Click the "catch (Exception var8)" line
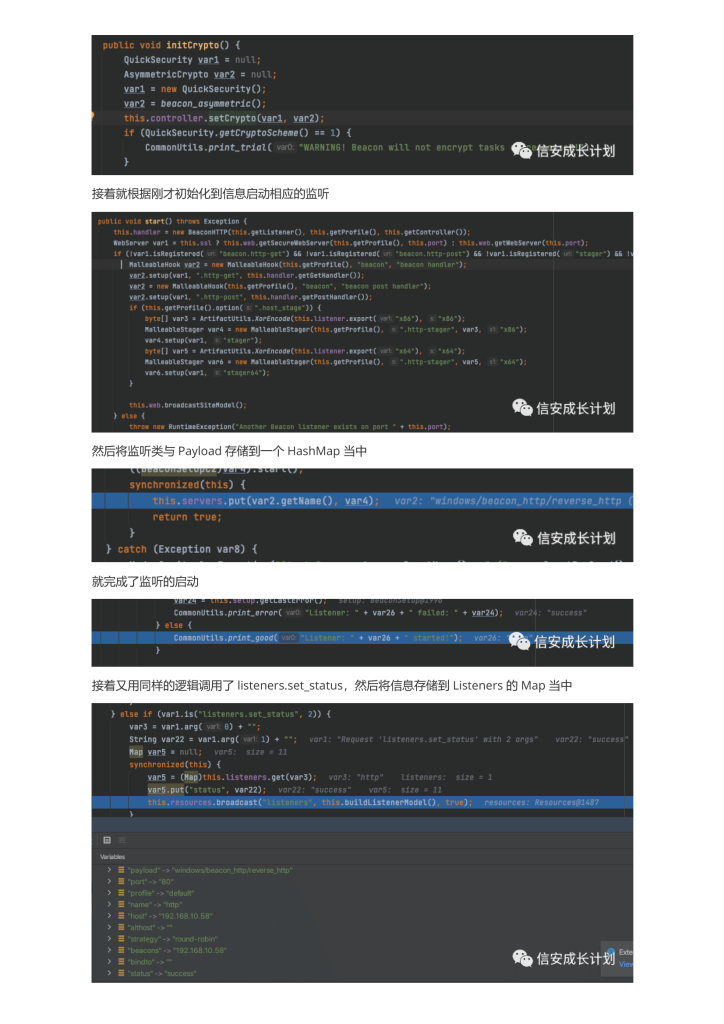 click(181, 549)
